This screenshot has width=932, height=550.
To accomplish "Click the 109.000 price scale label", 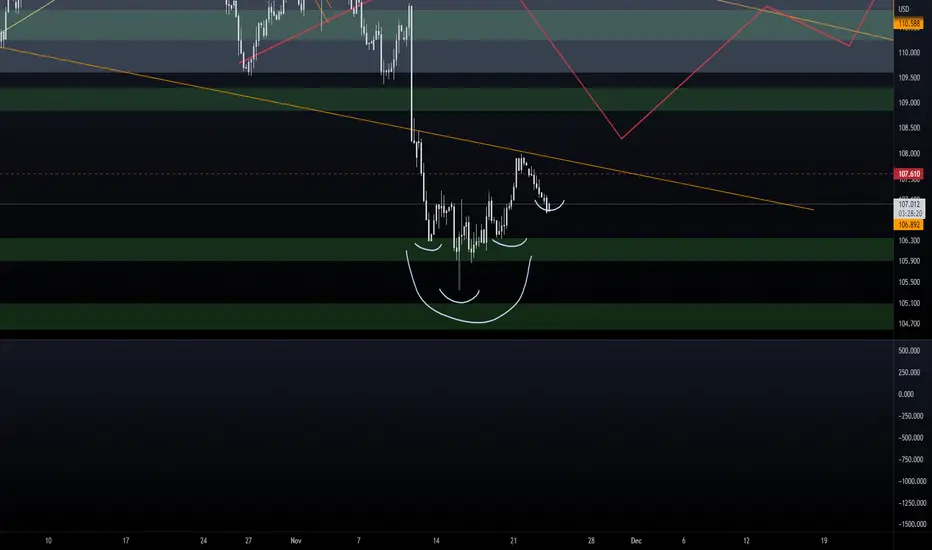I will (909, 103).
